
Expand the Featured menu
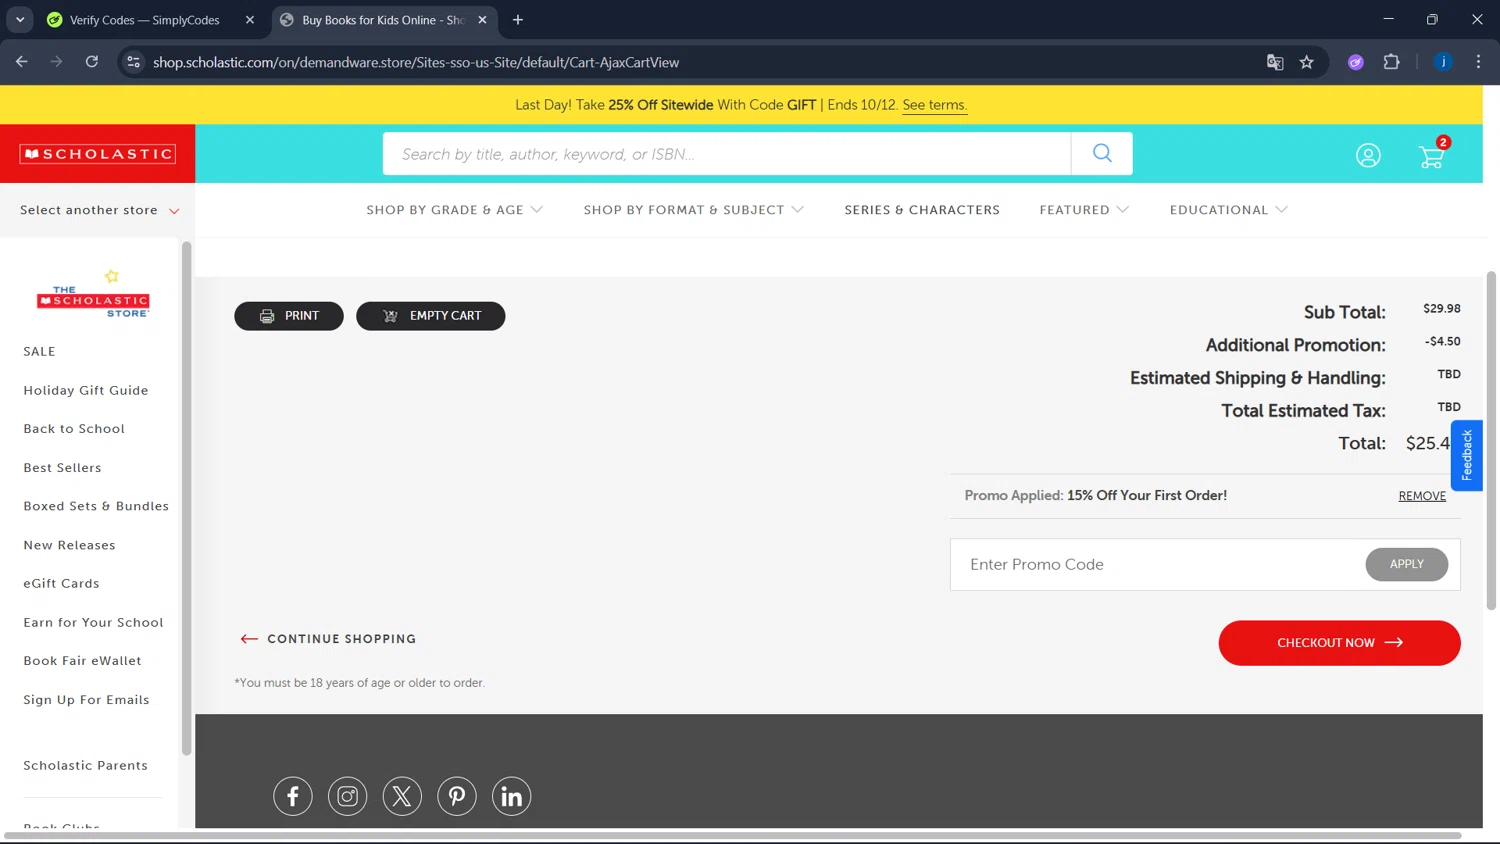[x=1084, y=210]
